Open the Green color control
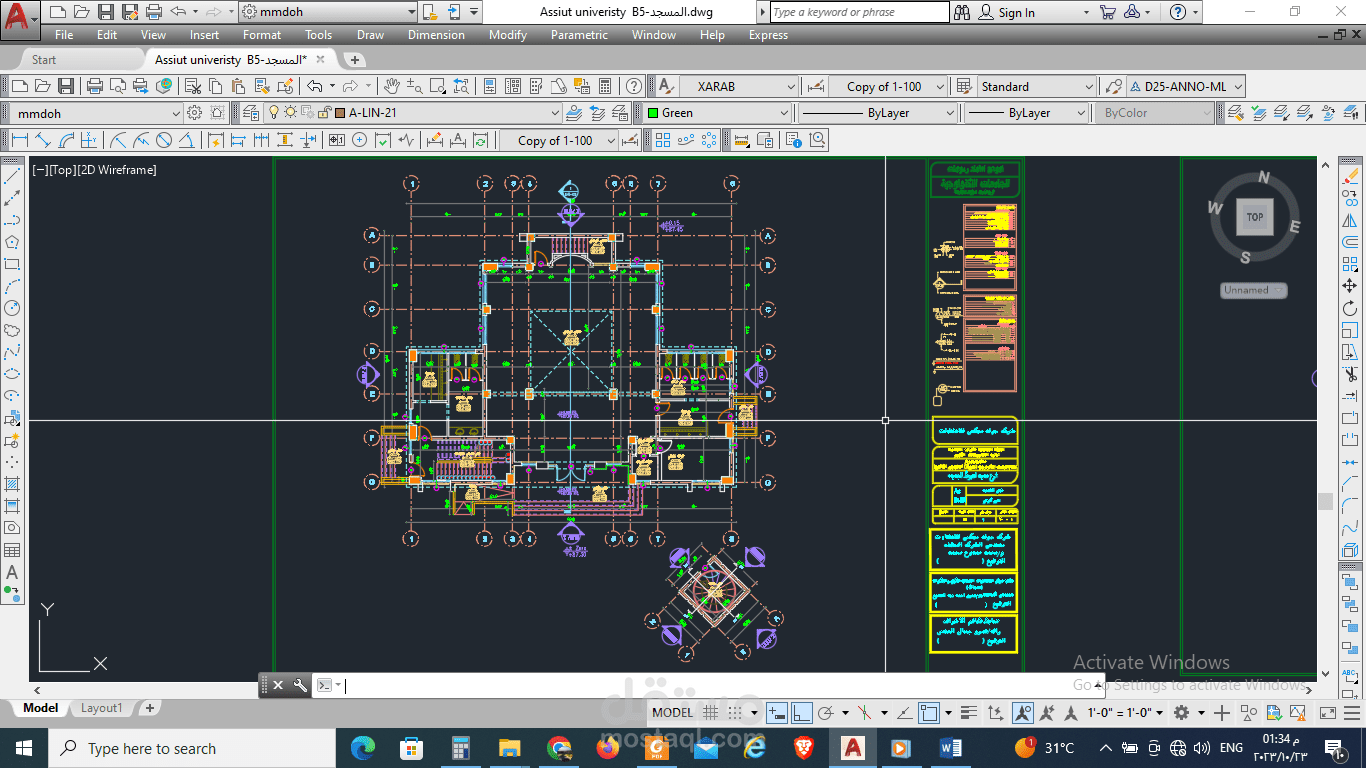The width and height of the screenshot is (1366, 768). 717,113
